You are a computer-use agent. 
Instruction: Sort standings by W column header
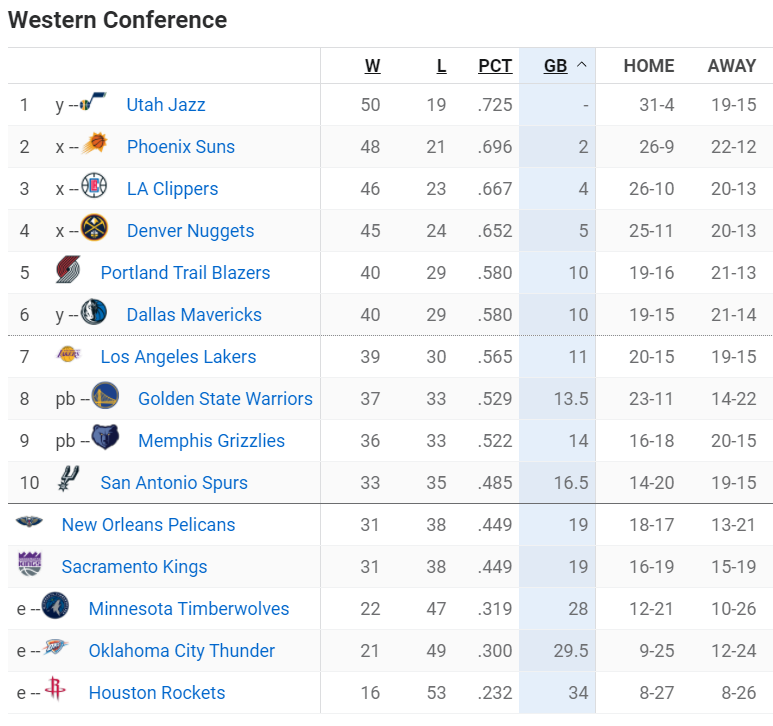[372, 66]
